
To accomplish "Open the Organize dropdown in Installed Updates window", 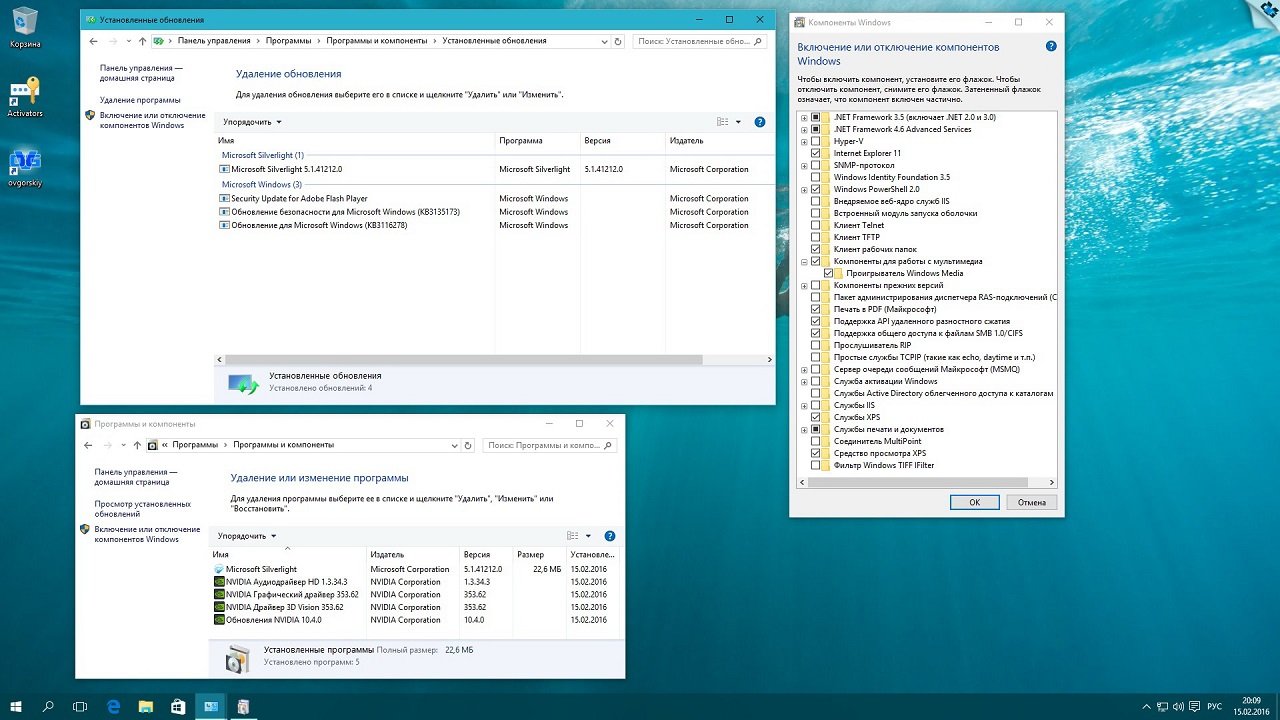I will (252, 122).
